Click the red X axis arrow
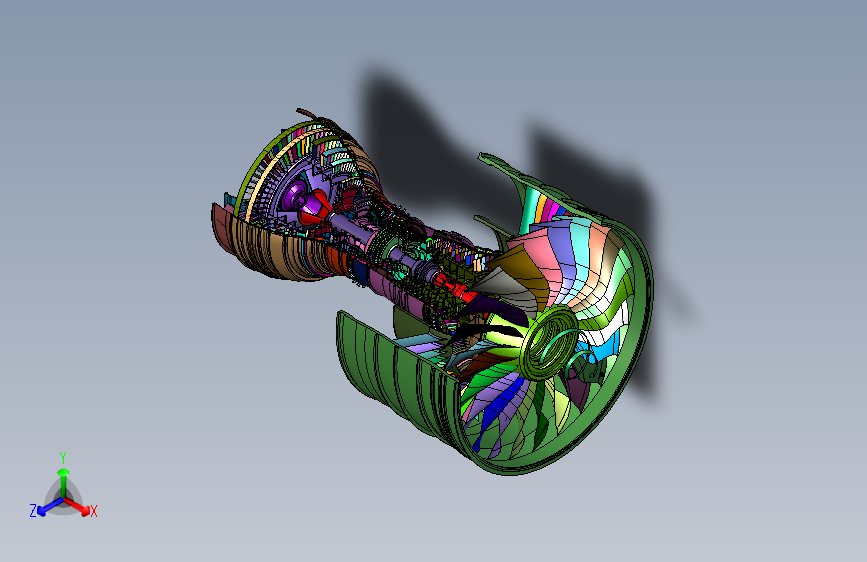 [x=77, y=506]
